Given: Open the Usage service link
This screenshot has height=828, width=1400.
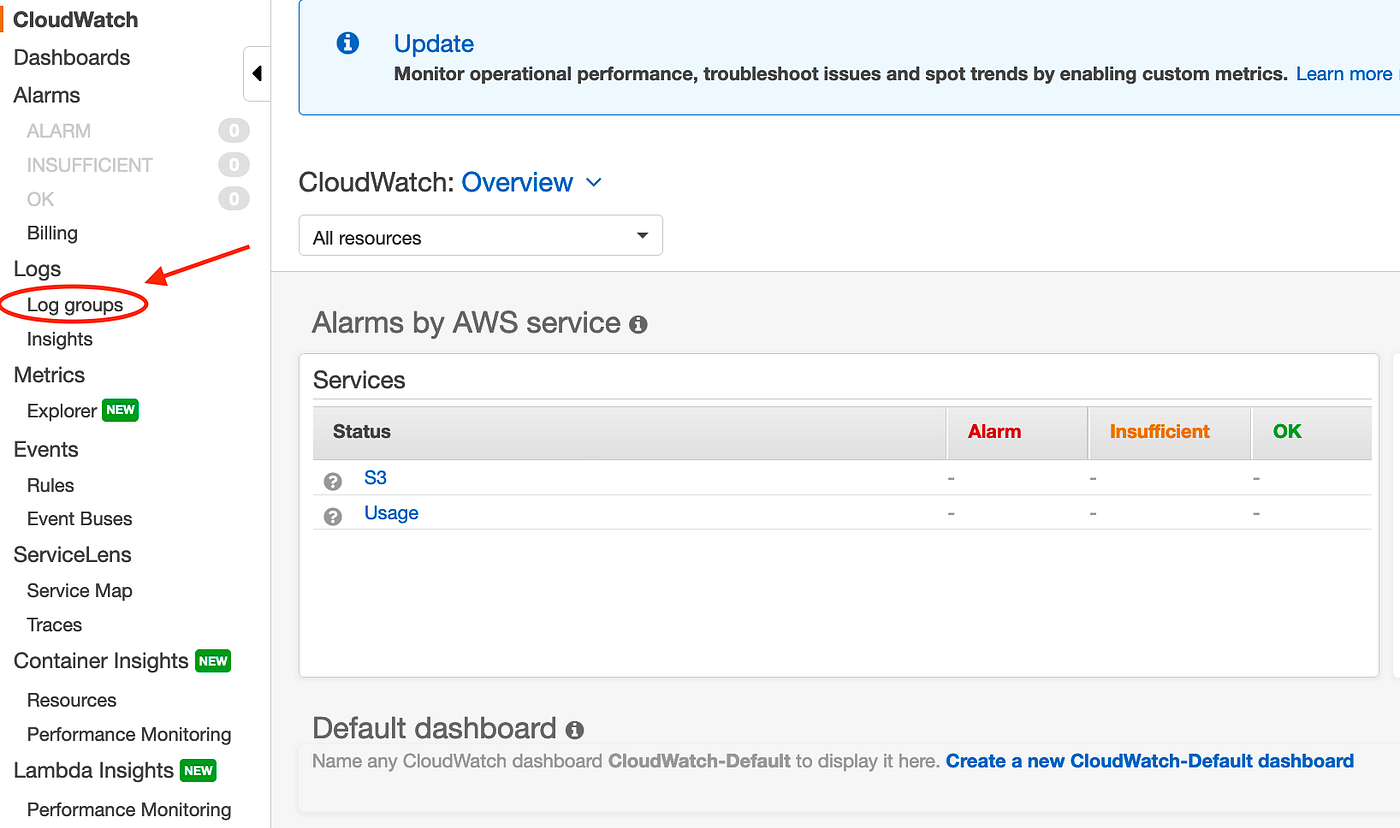Looking at the screenshot, I should (391, 513).
